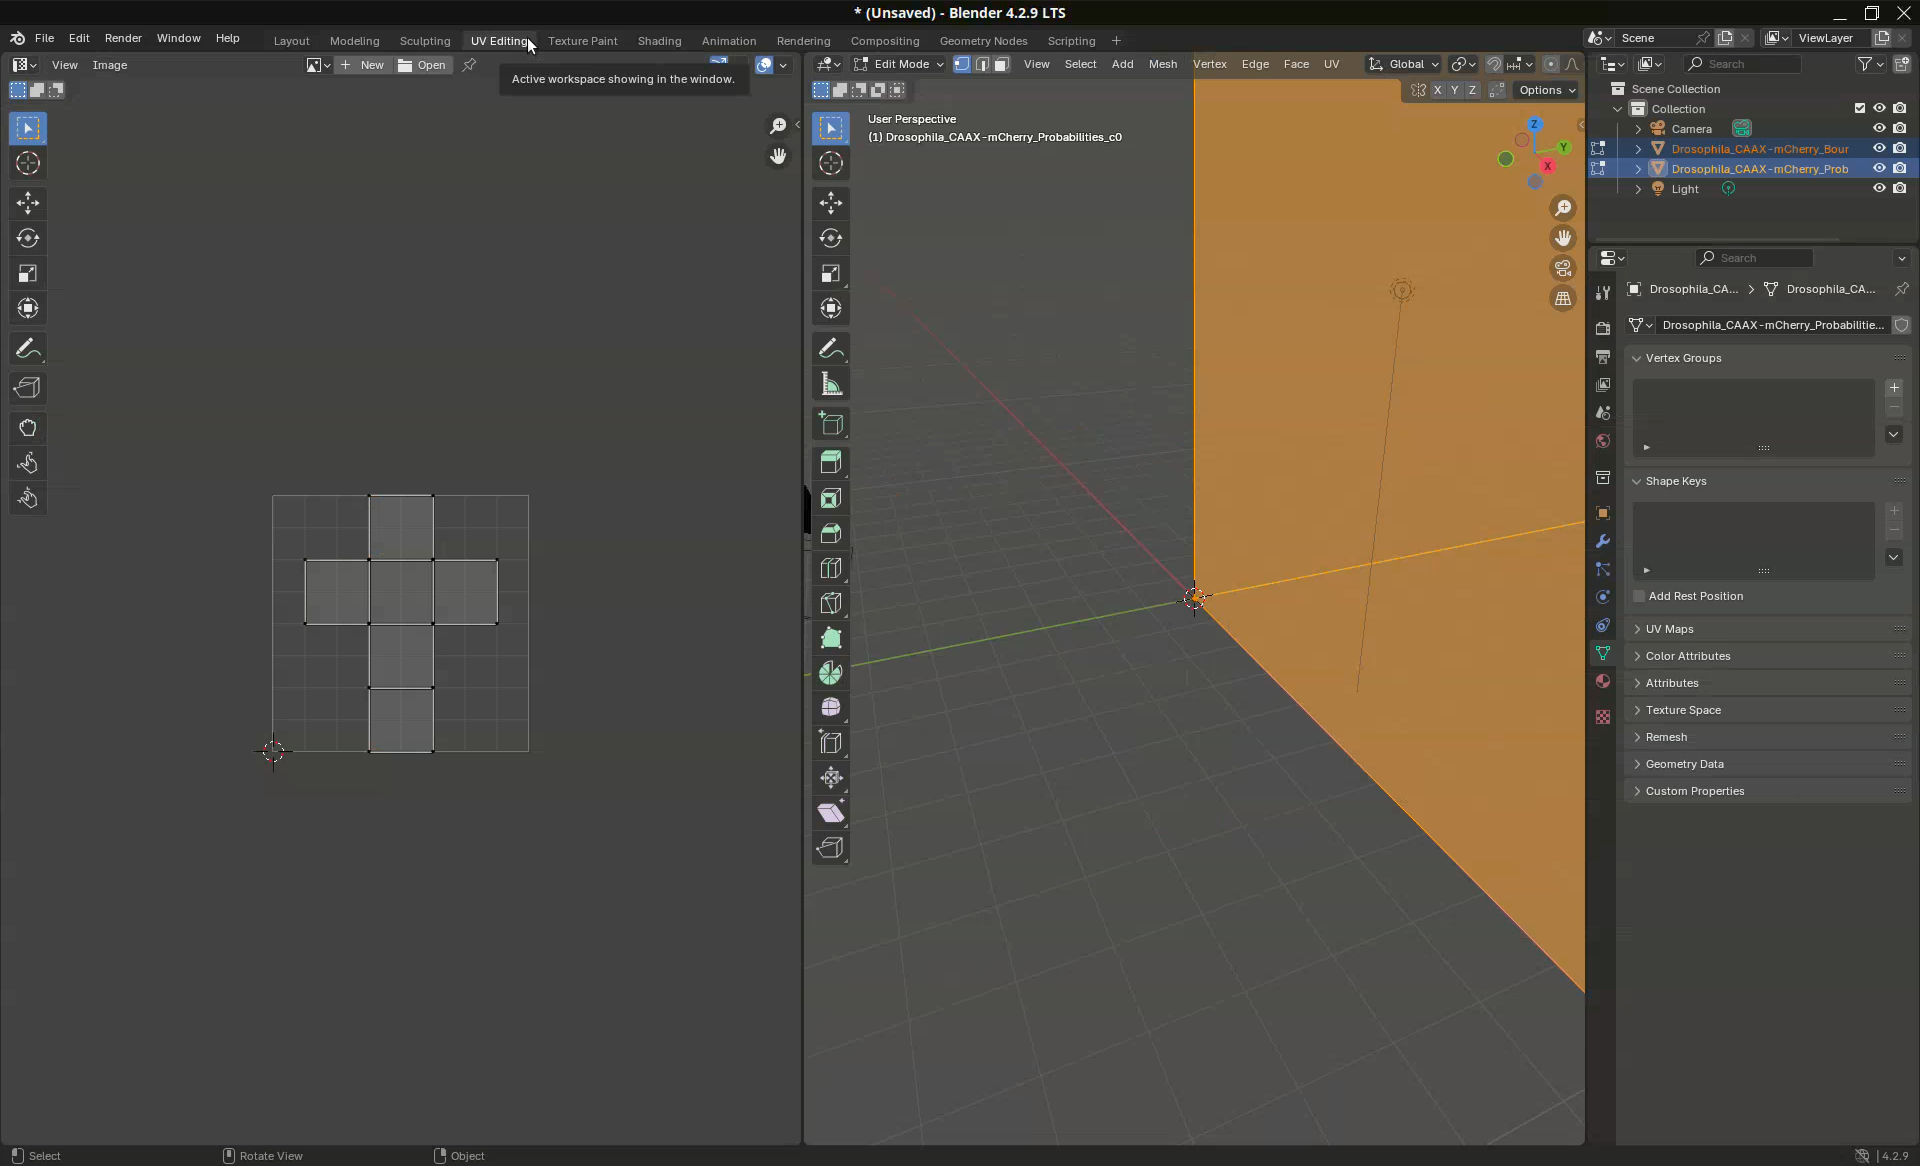Select the Grab tool in UV editor
This screenshot has height=1166, width=1920.
point(28,428)
